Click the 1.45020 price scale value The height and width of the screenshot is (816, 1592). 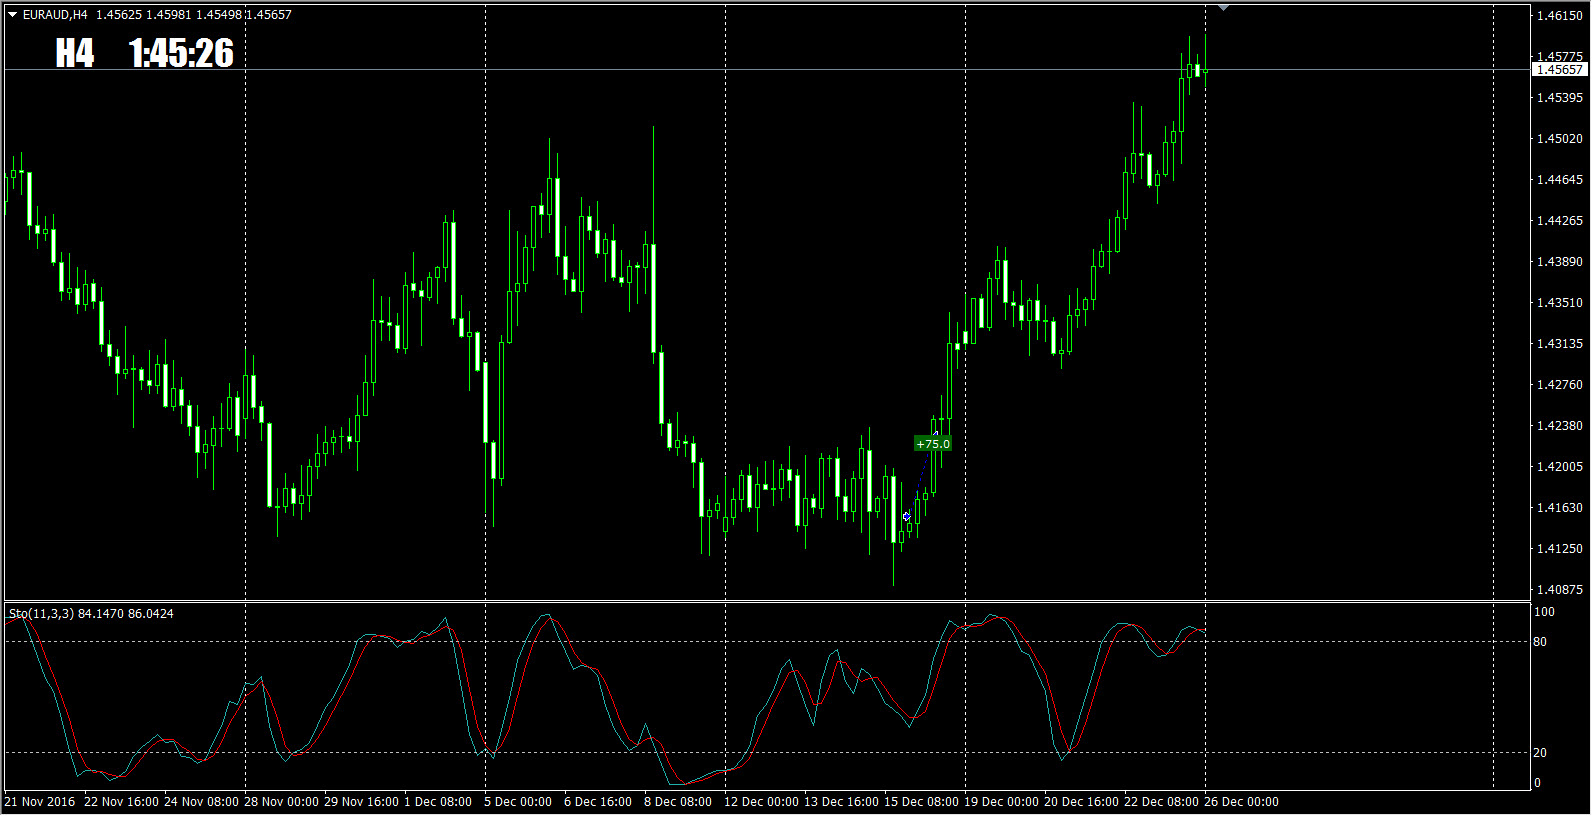pos(1560,139)
